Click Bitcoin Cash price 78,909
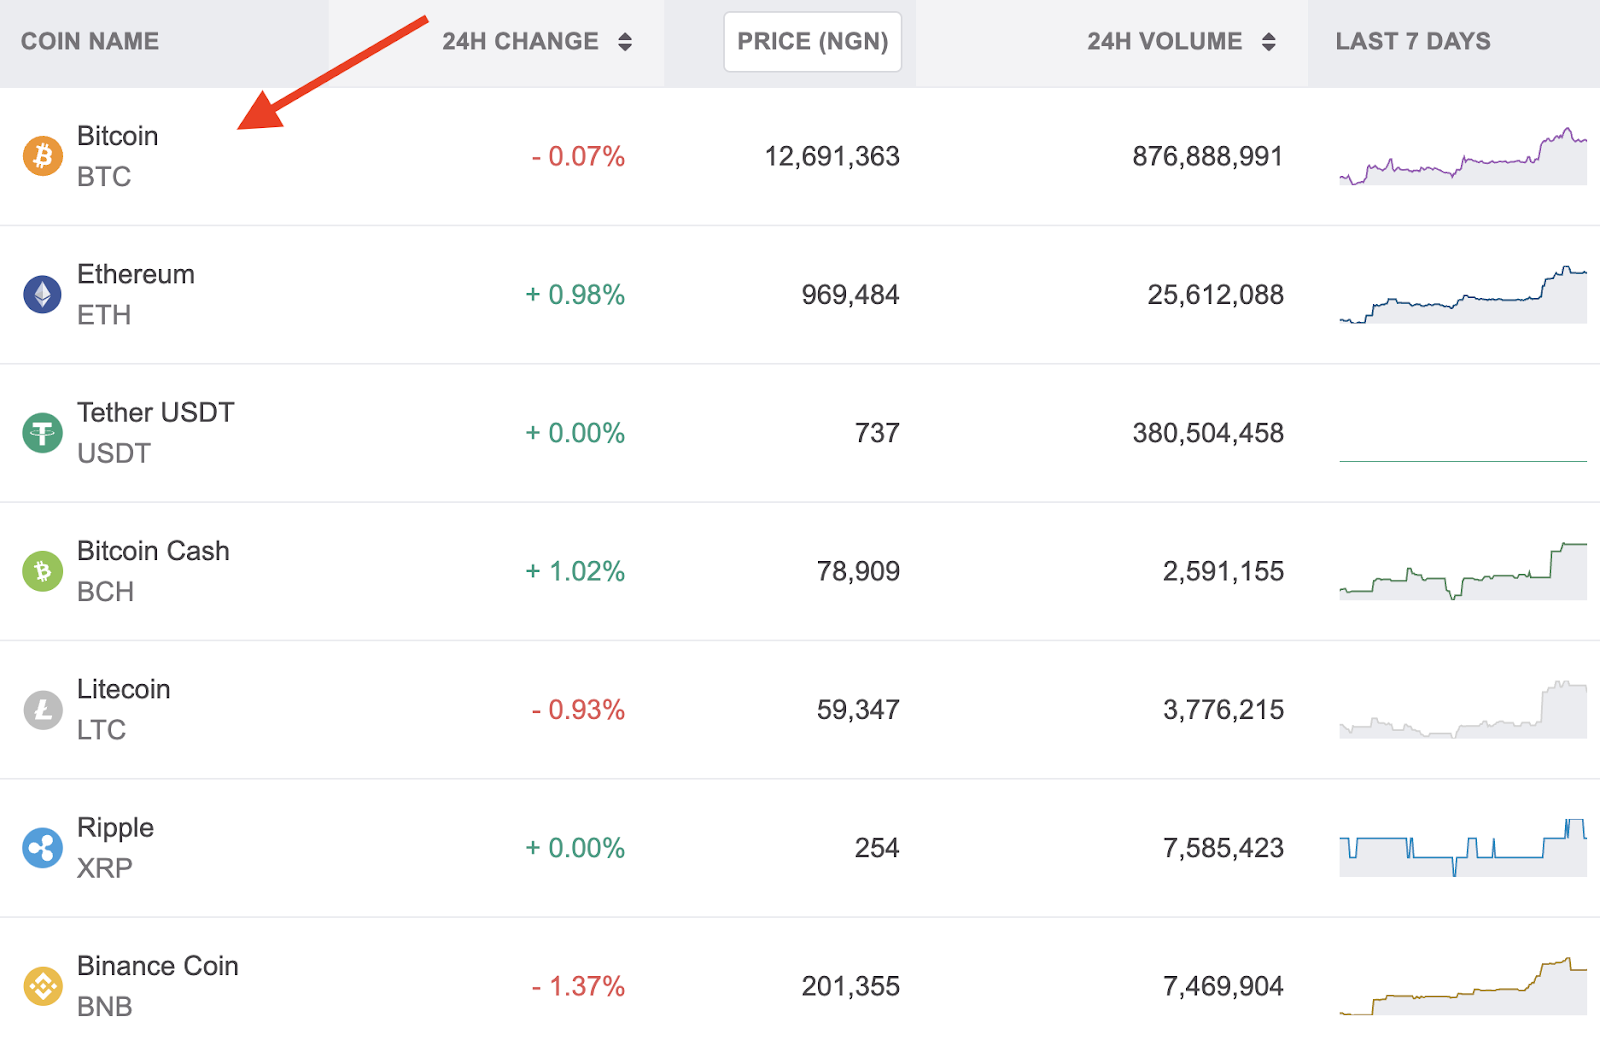This screenshot has width=1600, height=1052. coord(858,572)
